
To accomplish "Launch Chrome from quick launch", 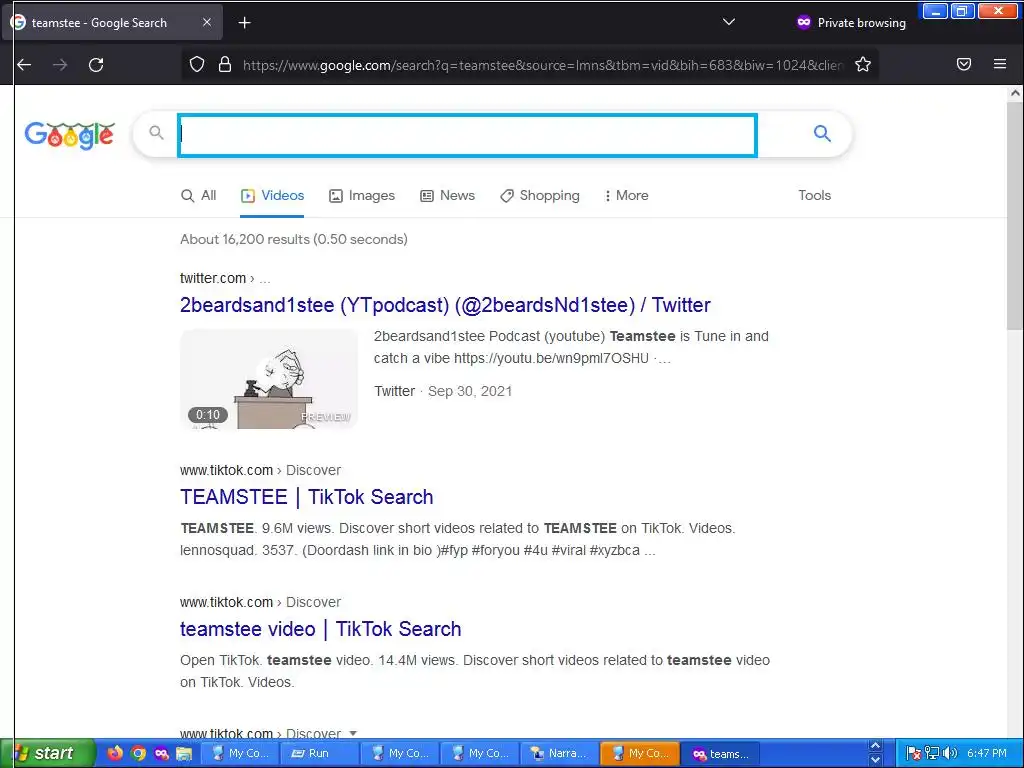I will tap(138, 753).
